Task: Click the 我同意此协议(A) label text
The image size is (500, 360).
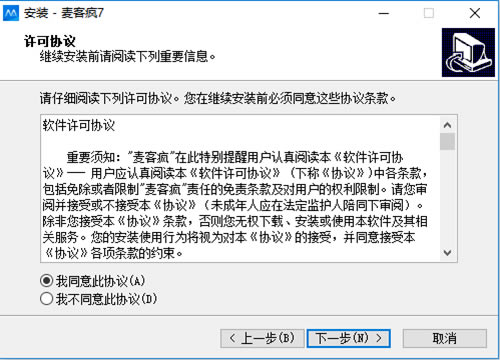Action: pos(100,281)
